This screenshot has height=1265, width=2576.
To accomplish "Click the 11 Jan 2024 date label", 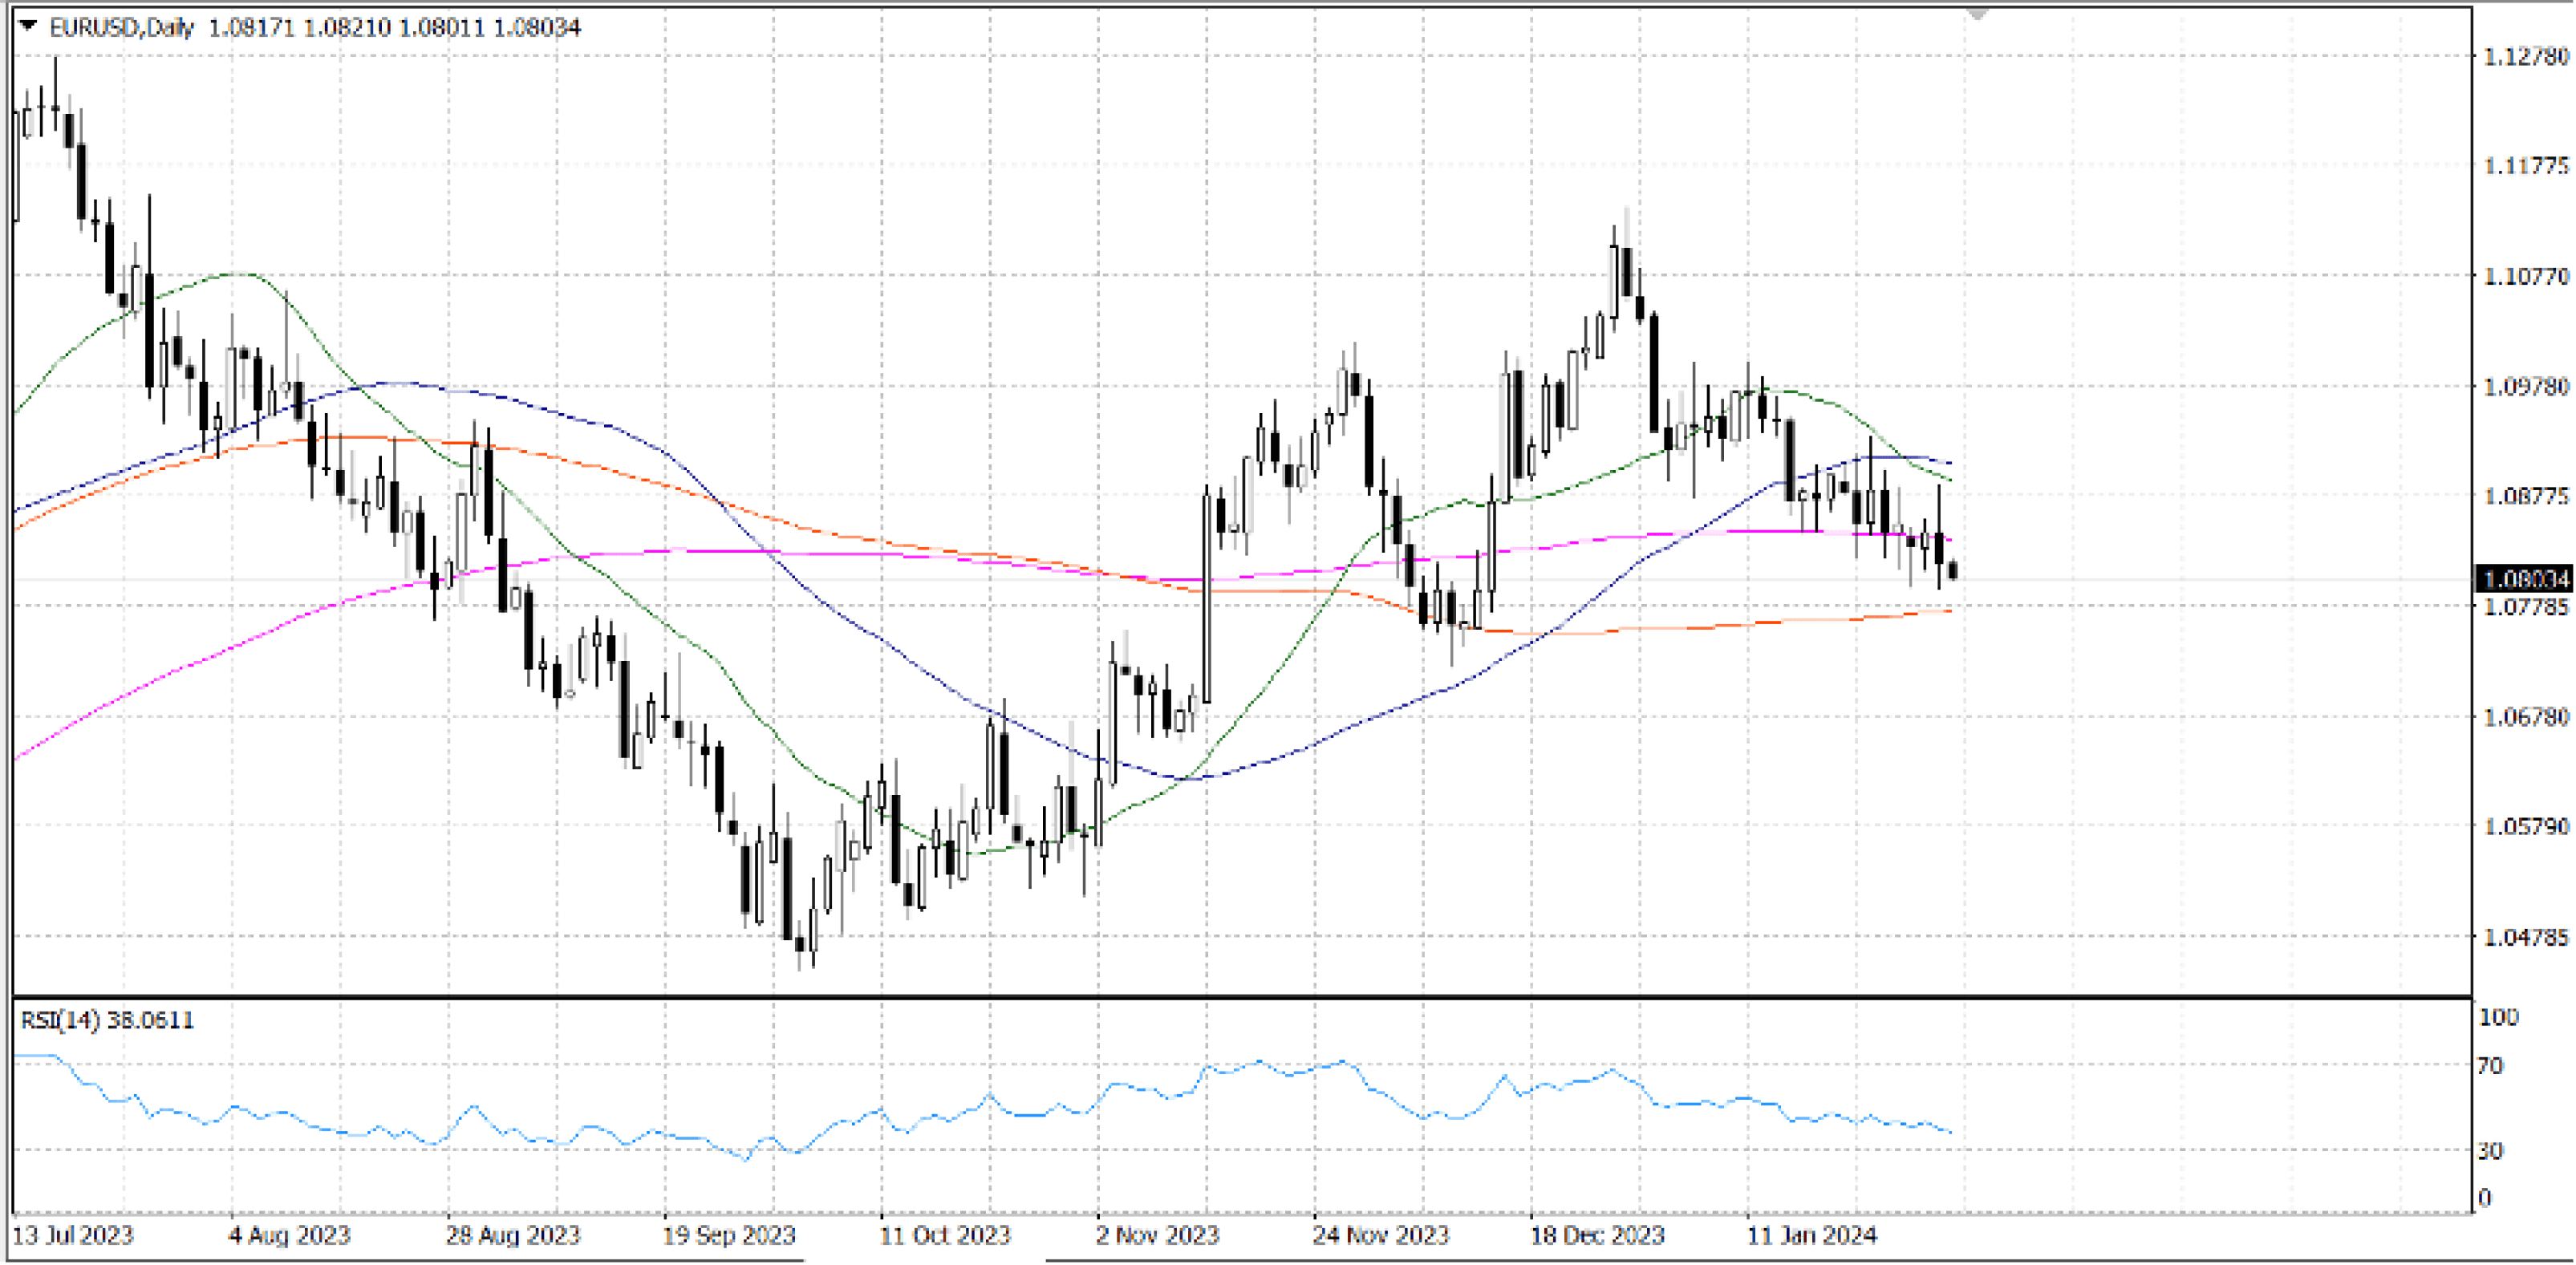I will point(1812,1235).
